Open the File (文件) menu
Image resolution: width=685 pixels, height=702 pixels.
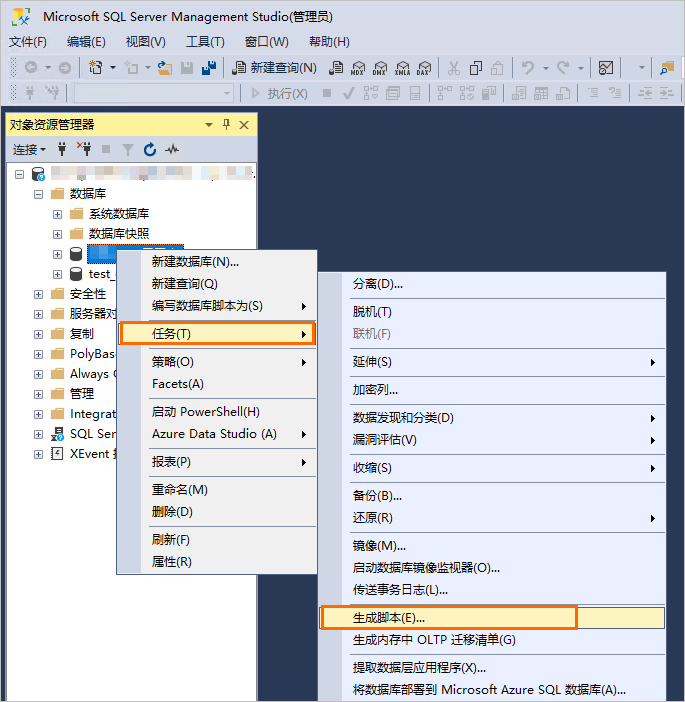coord(28,42)
